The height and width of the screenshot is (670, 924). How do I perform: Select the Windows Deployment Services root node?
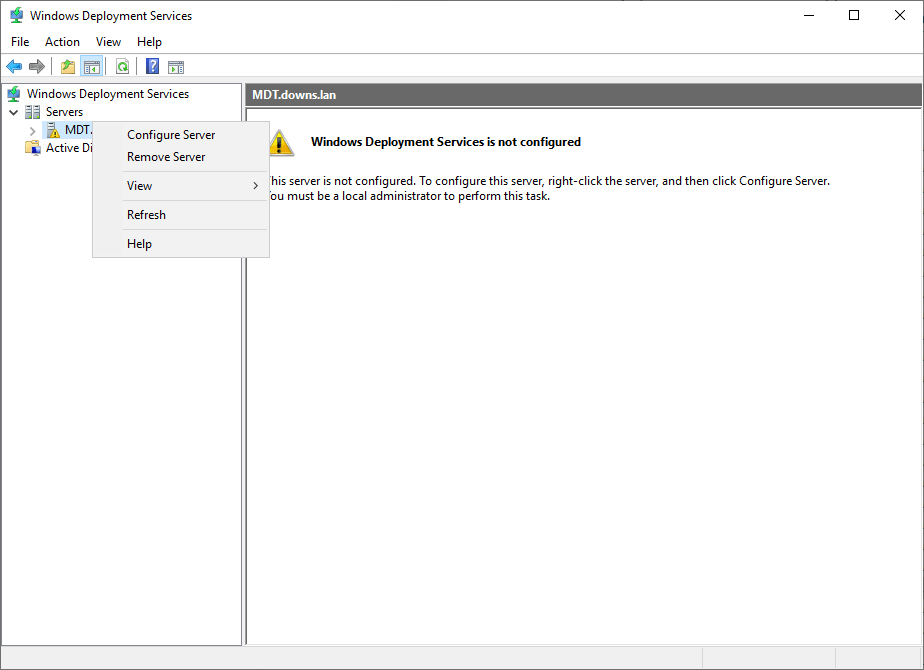coord(107,94)
